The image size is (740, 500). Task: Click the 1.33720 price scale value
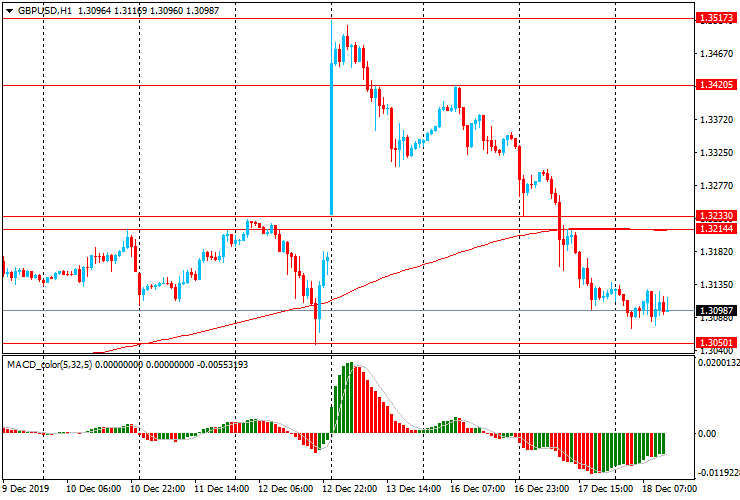[716, 120]
